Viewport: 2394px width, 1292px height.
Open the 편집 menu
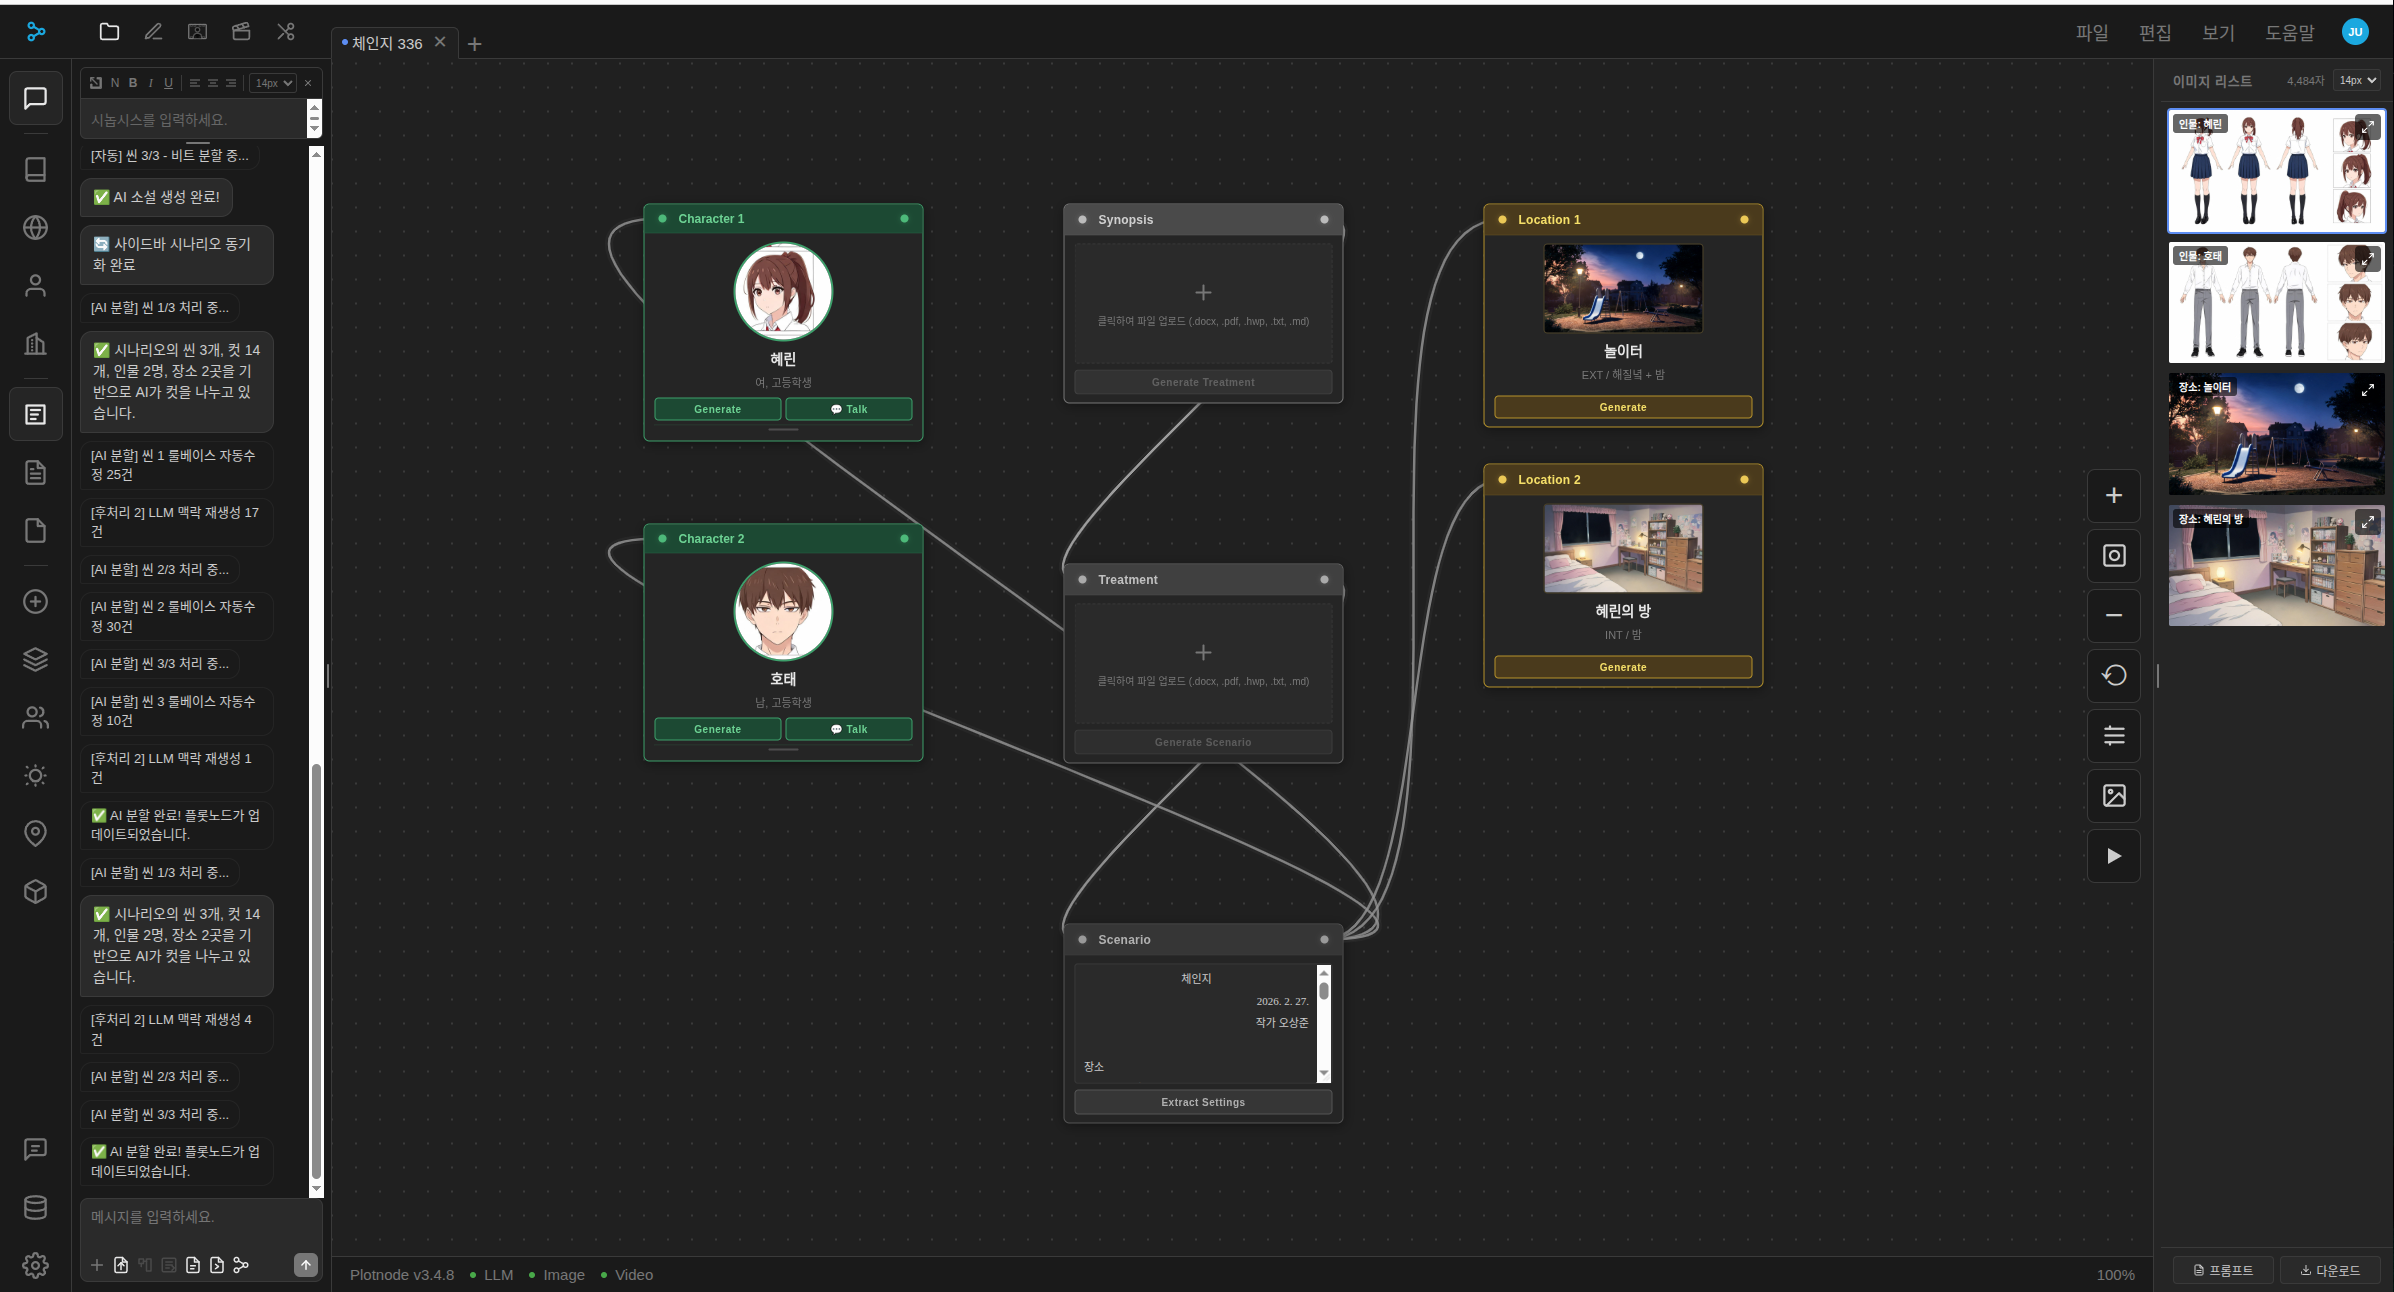pos(2155,32)
